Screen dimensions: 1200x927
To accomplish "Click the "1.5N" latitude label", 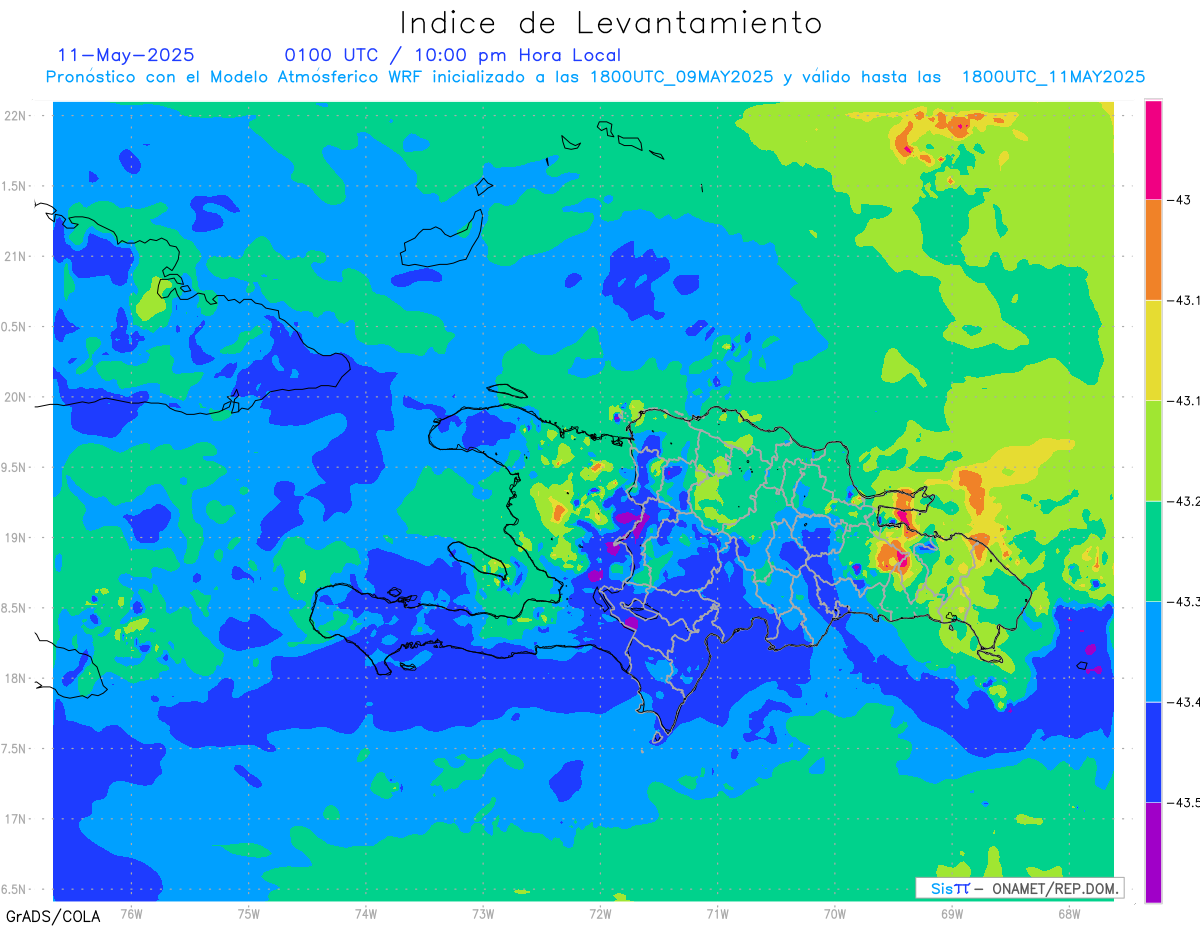I will click(x=13, y=186).
